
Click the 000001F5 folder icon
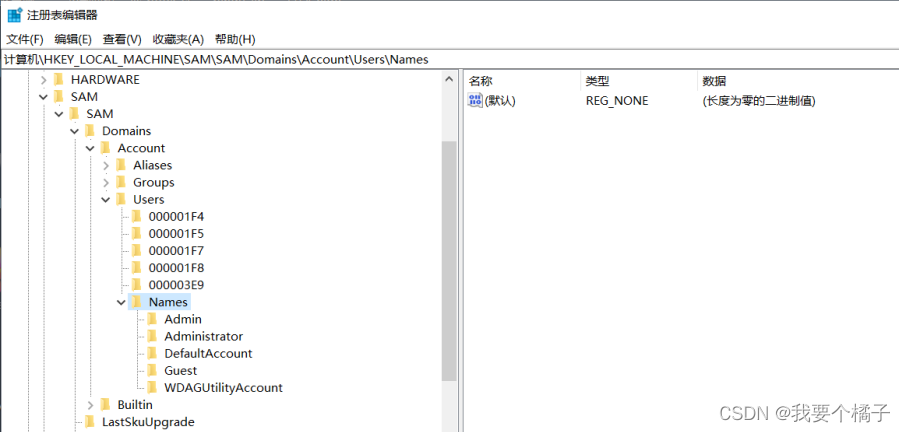click(136, 233)
